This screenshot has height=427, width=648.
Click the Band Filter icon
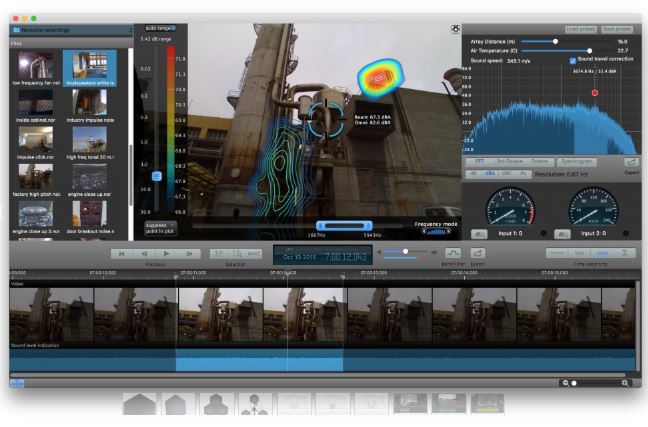tap(453, 253)
